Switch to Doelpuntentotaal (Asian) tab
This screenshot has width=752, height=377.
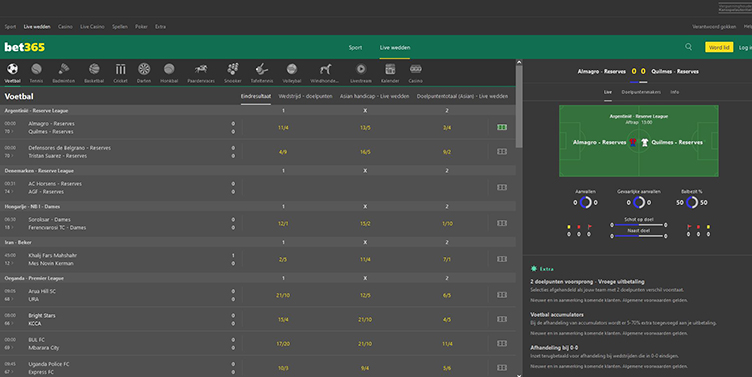(x=462, y=96)
